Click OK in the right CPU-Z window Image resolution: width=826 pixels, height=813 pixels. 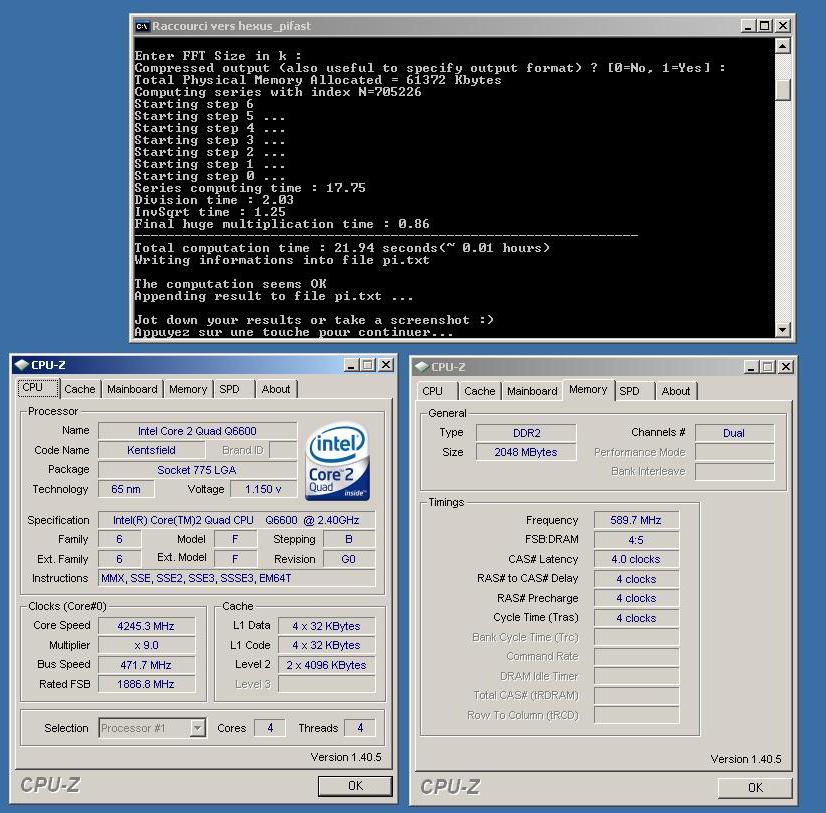755,788
